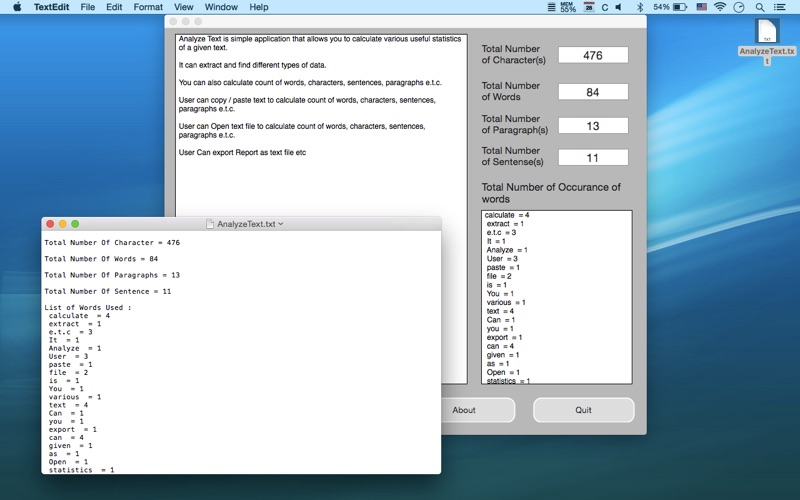Click the volume icon in the menu bar
The height and width of the screenshot is (500, 800).
(619, 7)
